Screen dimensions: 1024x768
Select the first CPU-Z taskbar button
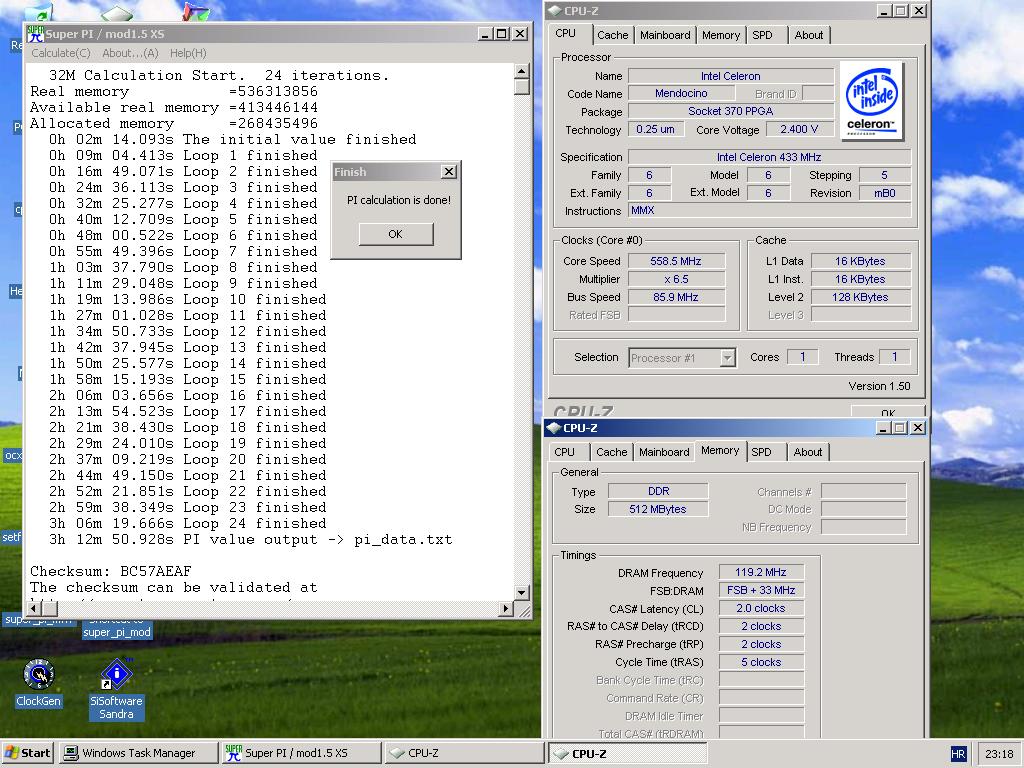click(463, 753)
